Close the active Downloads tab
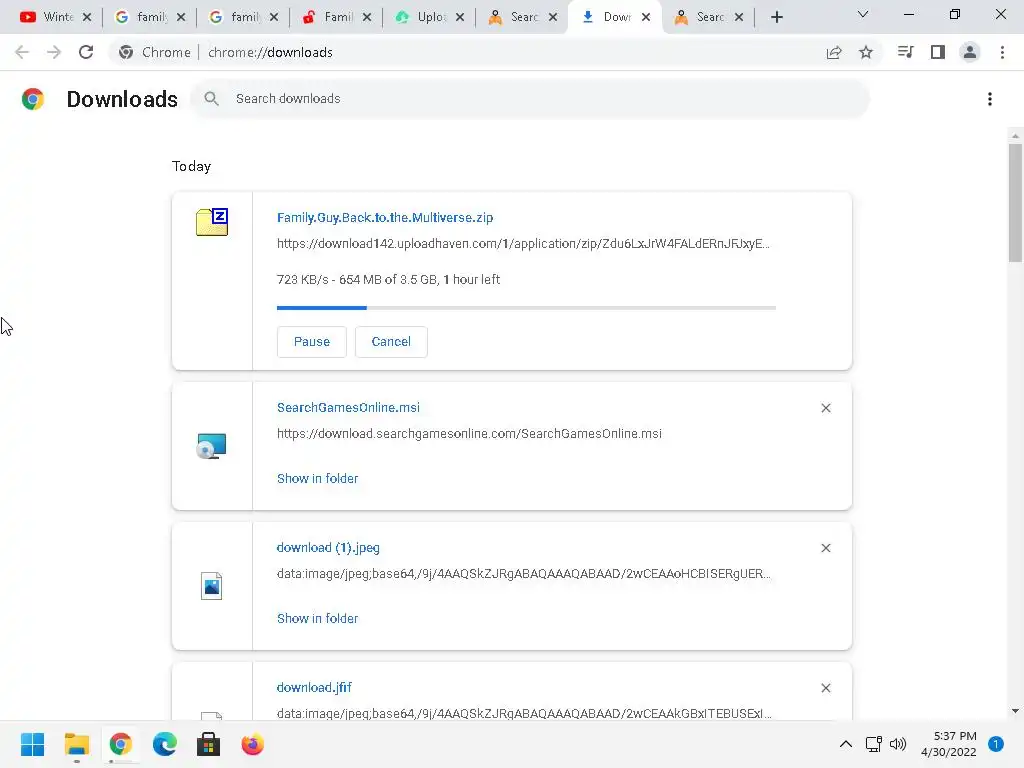The width and height of the screenshot is (1024, 768). pyautogui.click(x=646, y=17)
